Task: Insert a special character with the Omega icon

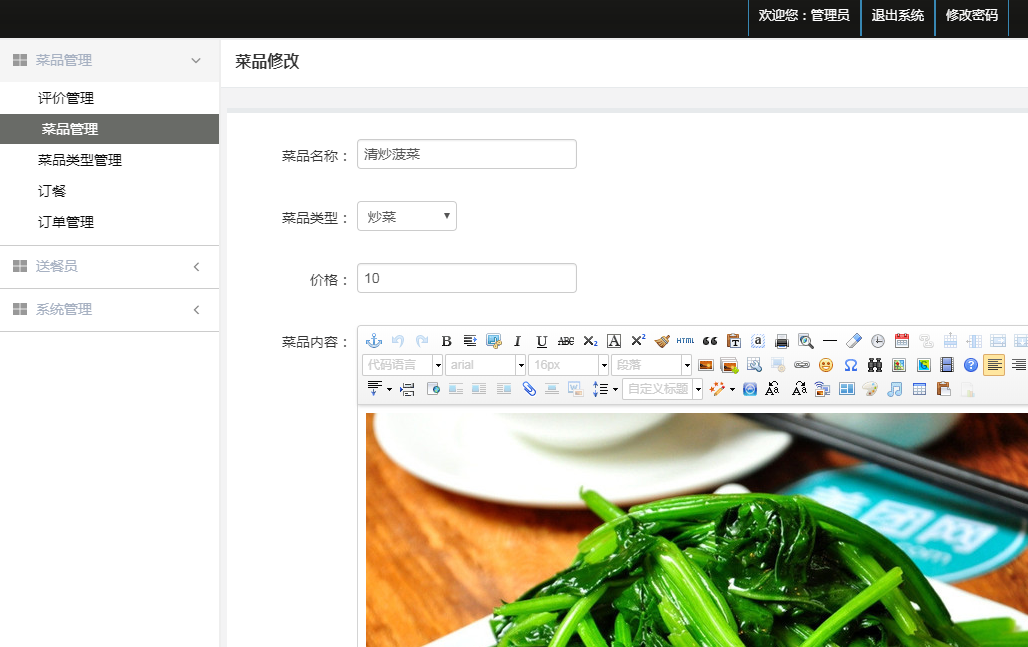Action: [851, 365]
